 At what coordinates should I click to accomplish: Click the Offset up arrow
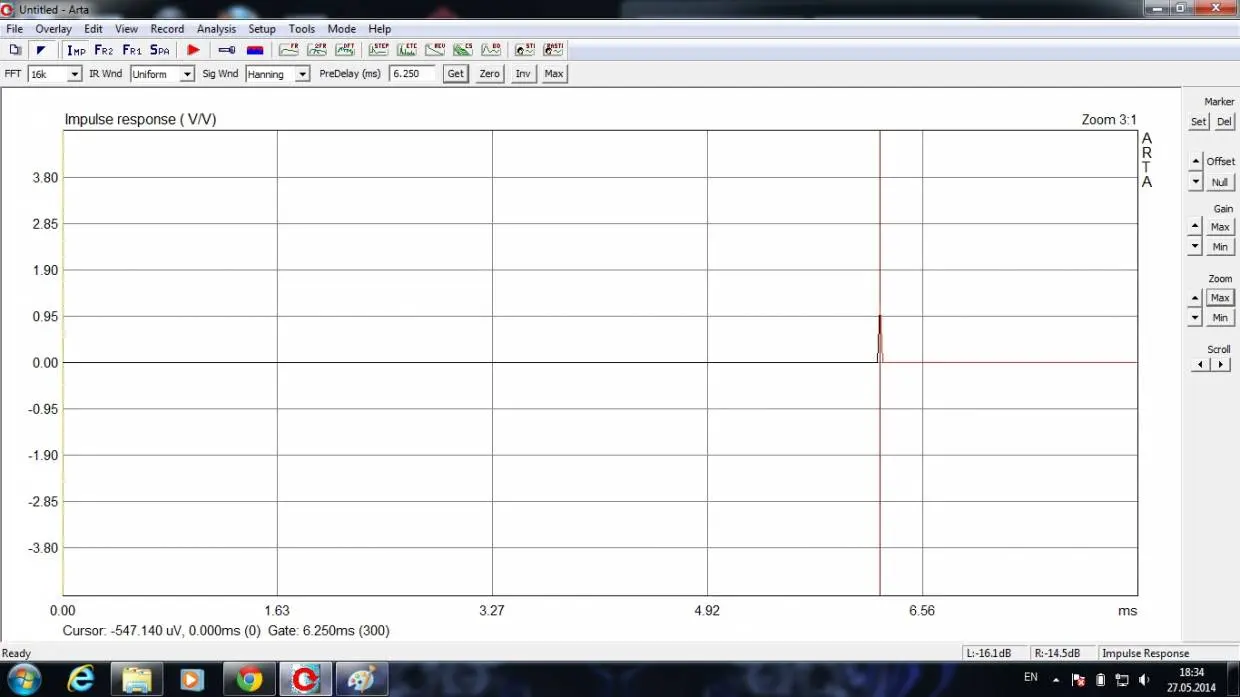(x=1195, y=161)
